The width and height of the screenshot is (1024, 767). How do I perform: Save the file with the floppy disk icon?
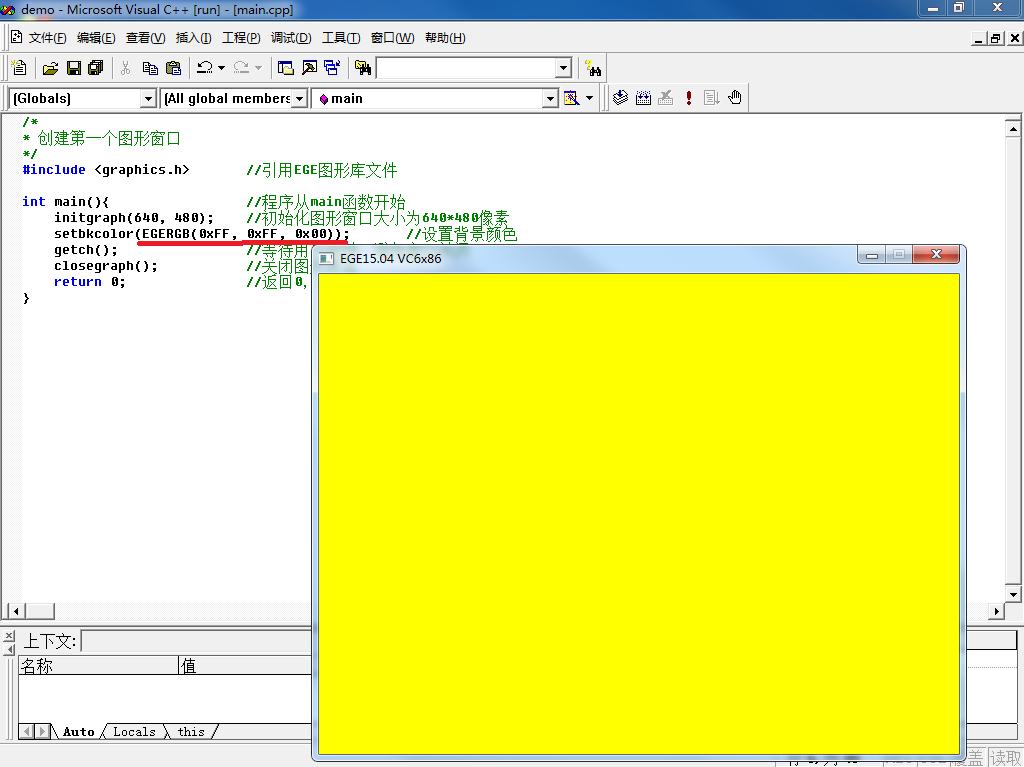click(73, 68)
